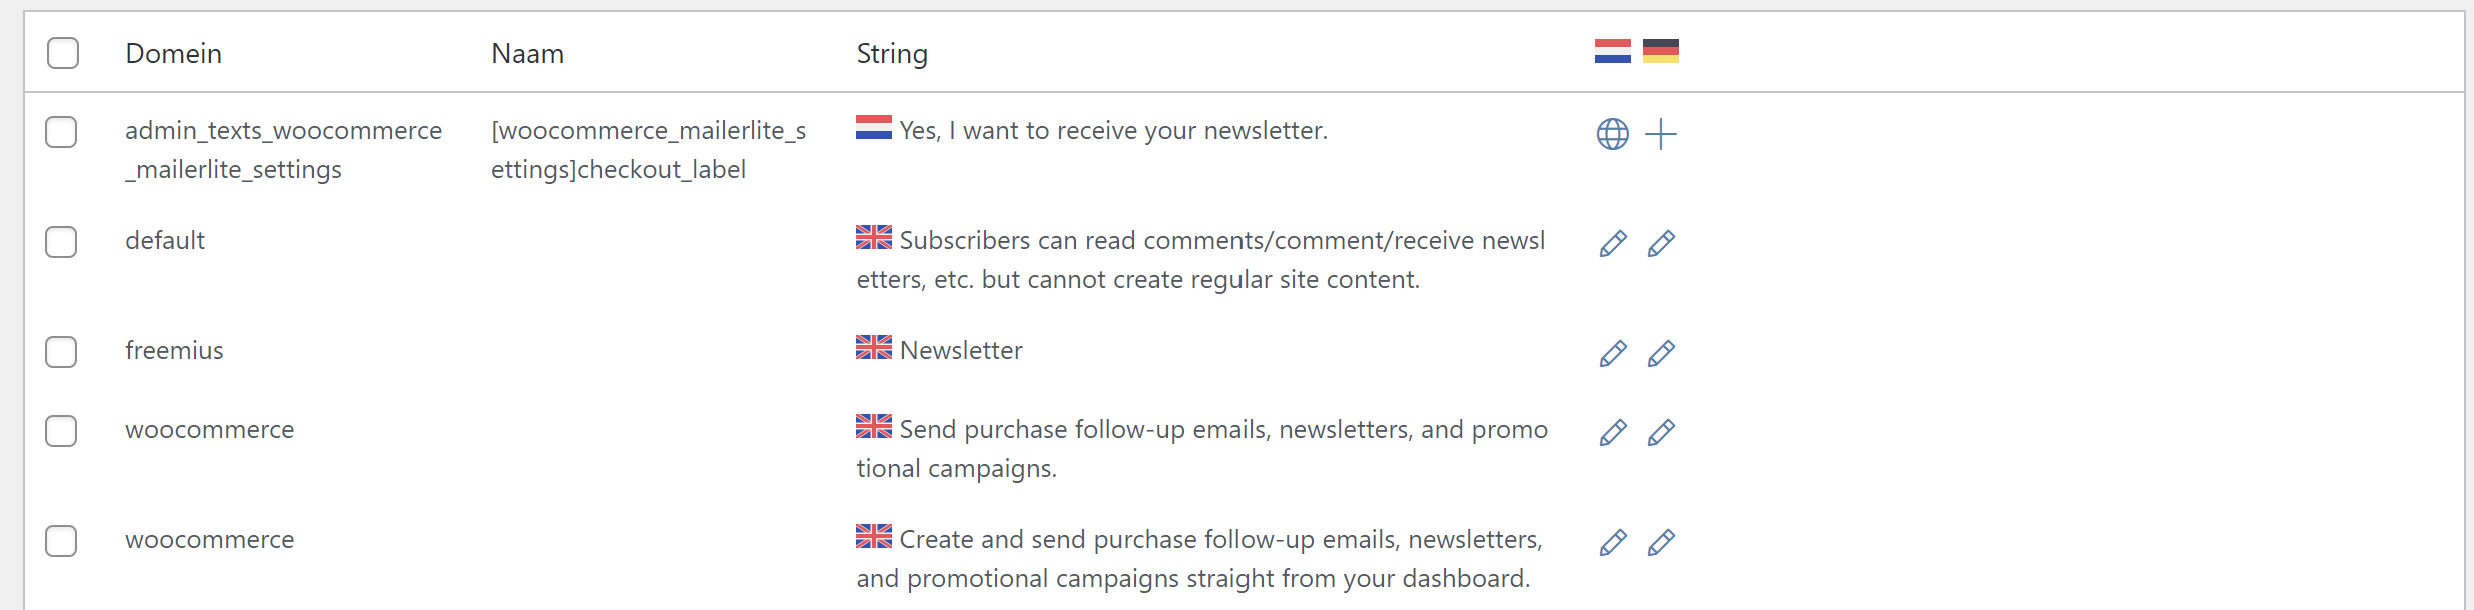The image size is (2474, 610).
Task: Check the first woocommerce row checkbox
Action: coord(61,431)
